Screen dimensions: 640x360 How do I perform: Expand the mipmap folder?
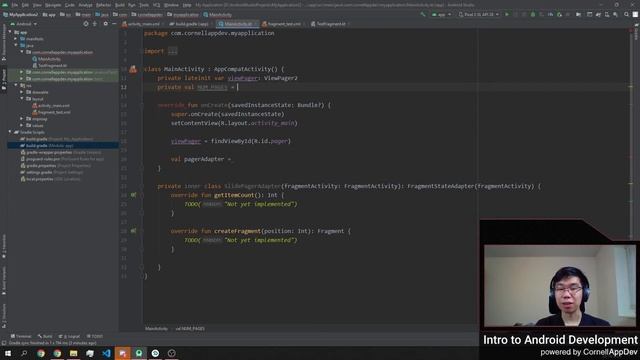(22, 119)
